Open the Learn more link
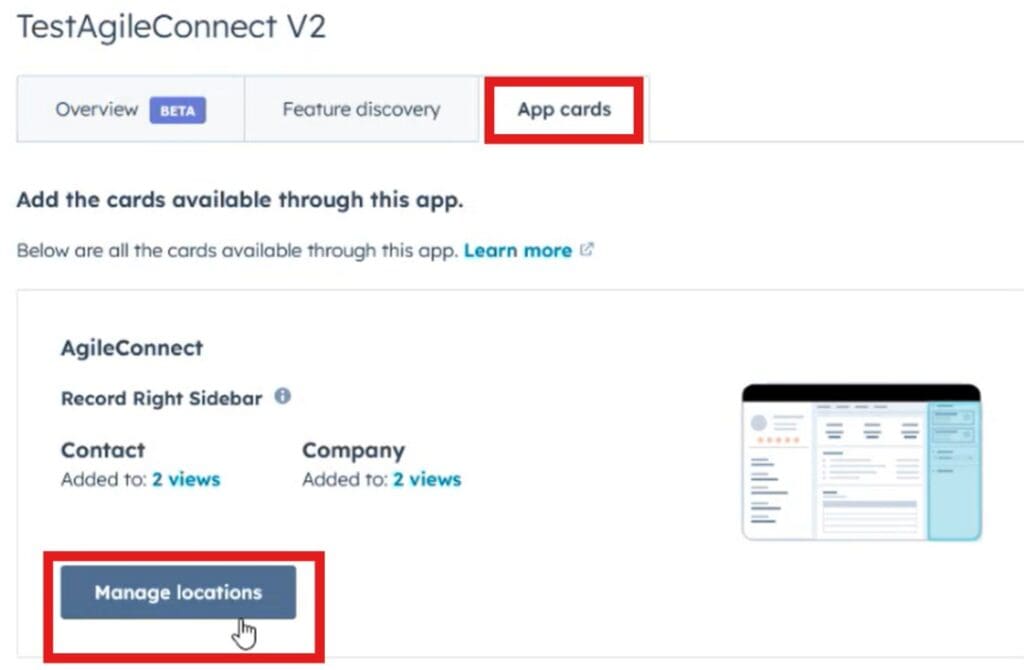Image resolution: width=1024 pixels, height=670 pixels. point(518,251)
